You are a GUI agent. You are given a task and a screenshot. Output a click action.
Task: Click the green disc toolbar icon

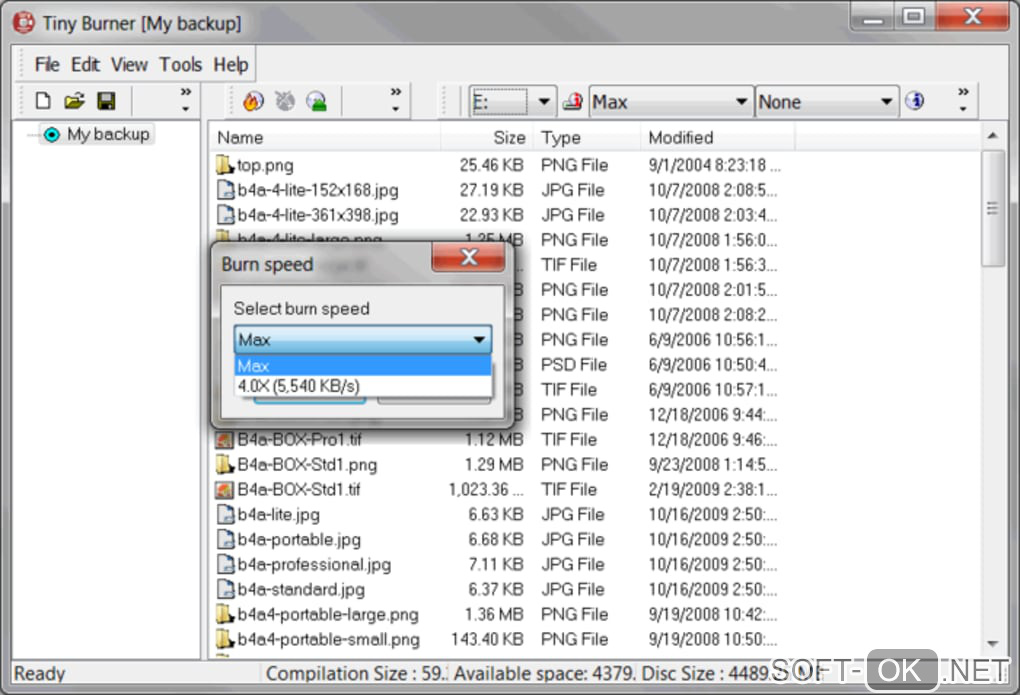click(x=317, y=101)
